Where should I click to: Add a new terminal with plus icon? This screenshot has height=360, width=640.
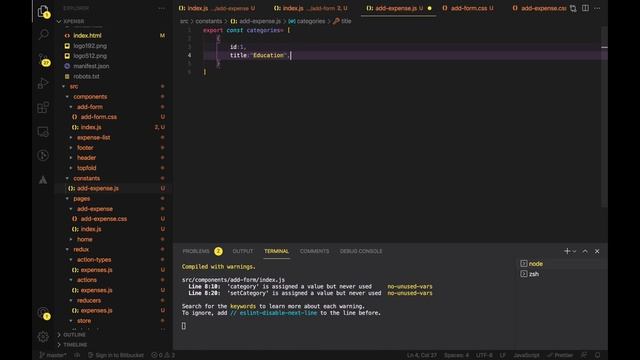pyautogui.click(x=567, y=251)
